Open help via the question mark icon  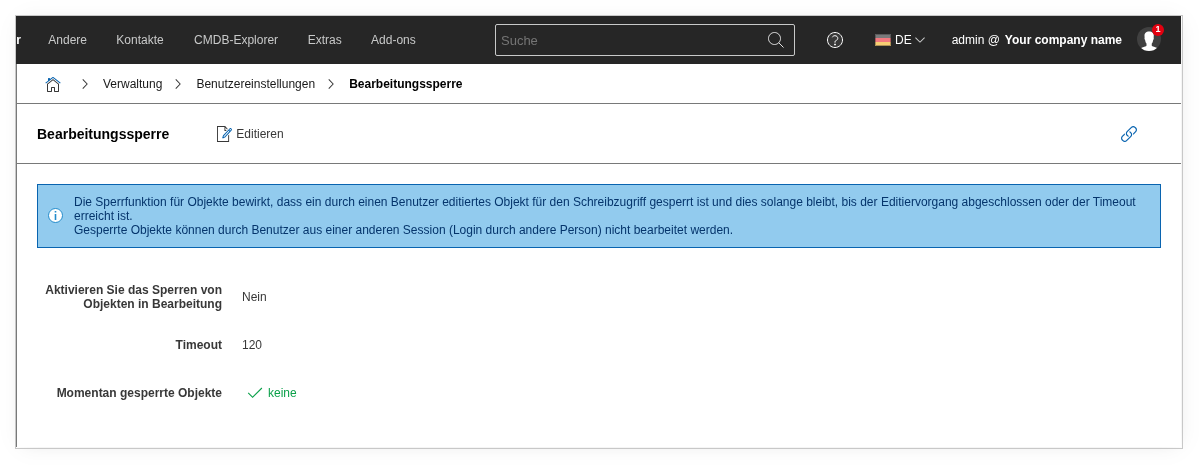click(835, 40)
